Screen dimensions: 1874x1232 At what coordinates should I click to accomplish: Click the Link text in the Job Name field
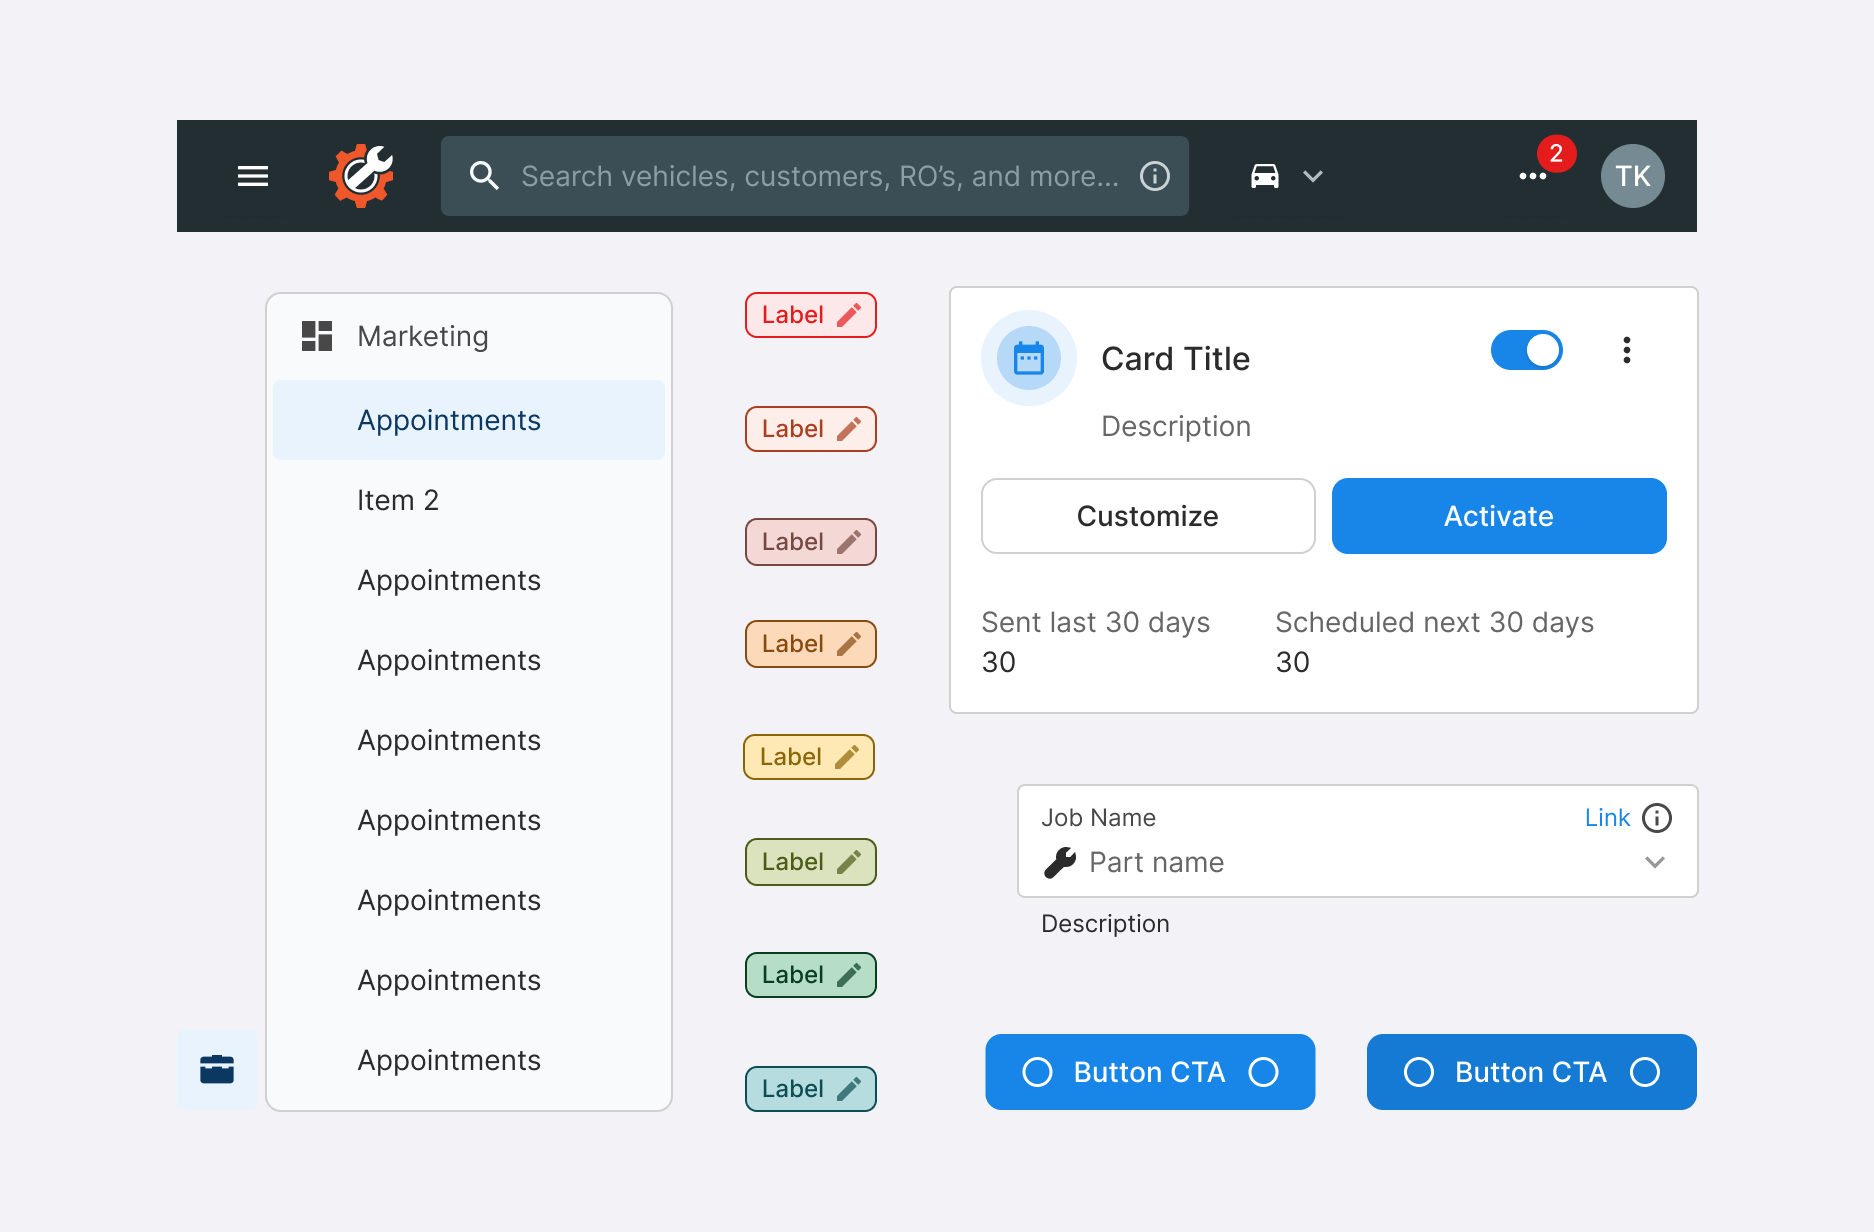tap(1605, 817)
